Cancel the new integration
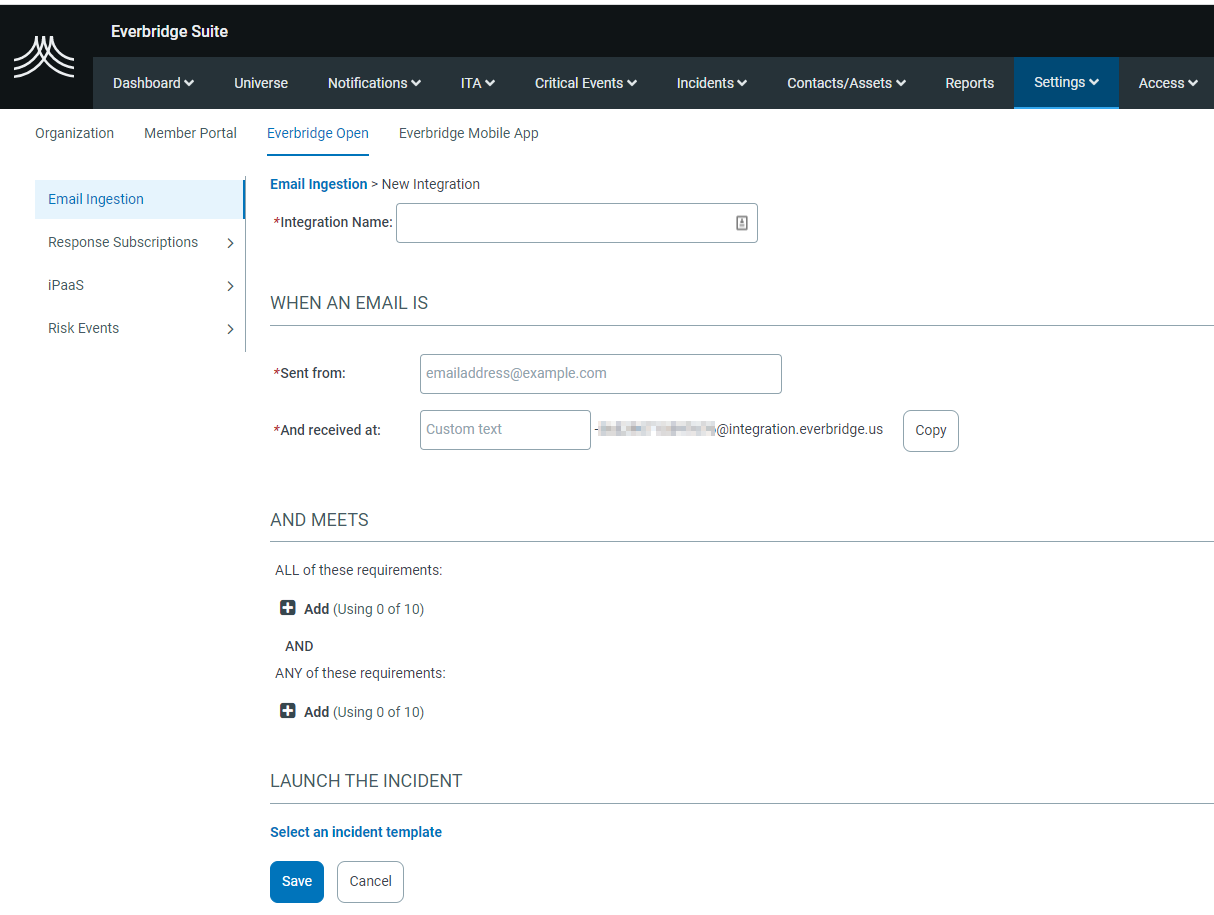 pos(370,882)
